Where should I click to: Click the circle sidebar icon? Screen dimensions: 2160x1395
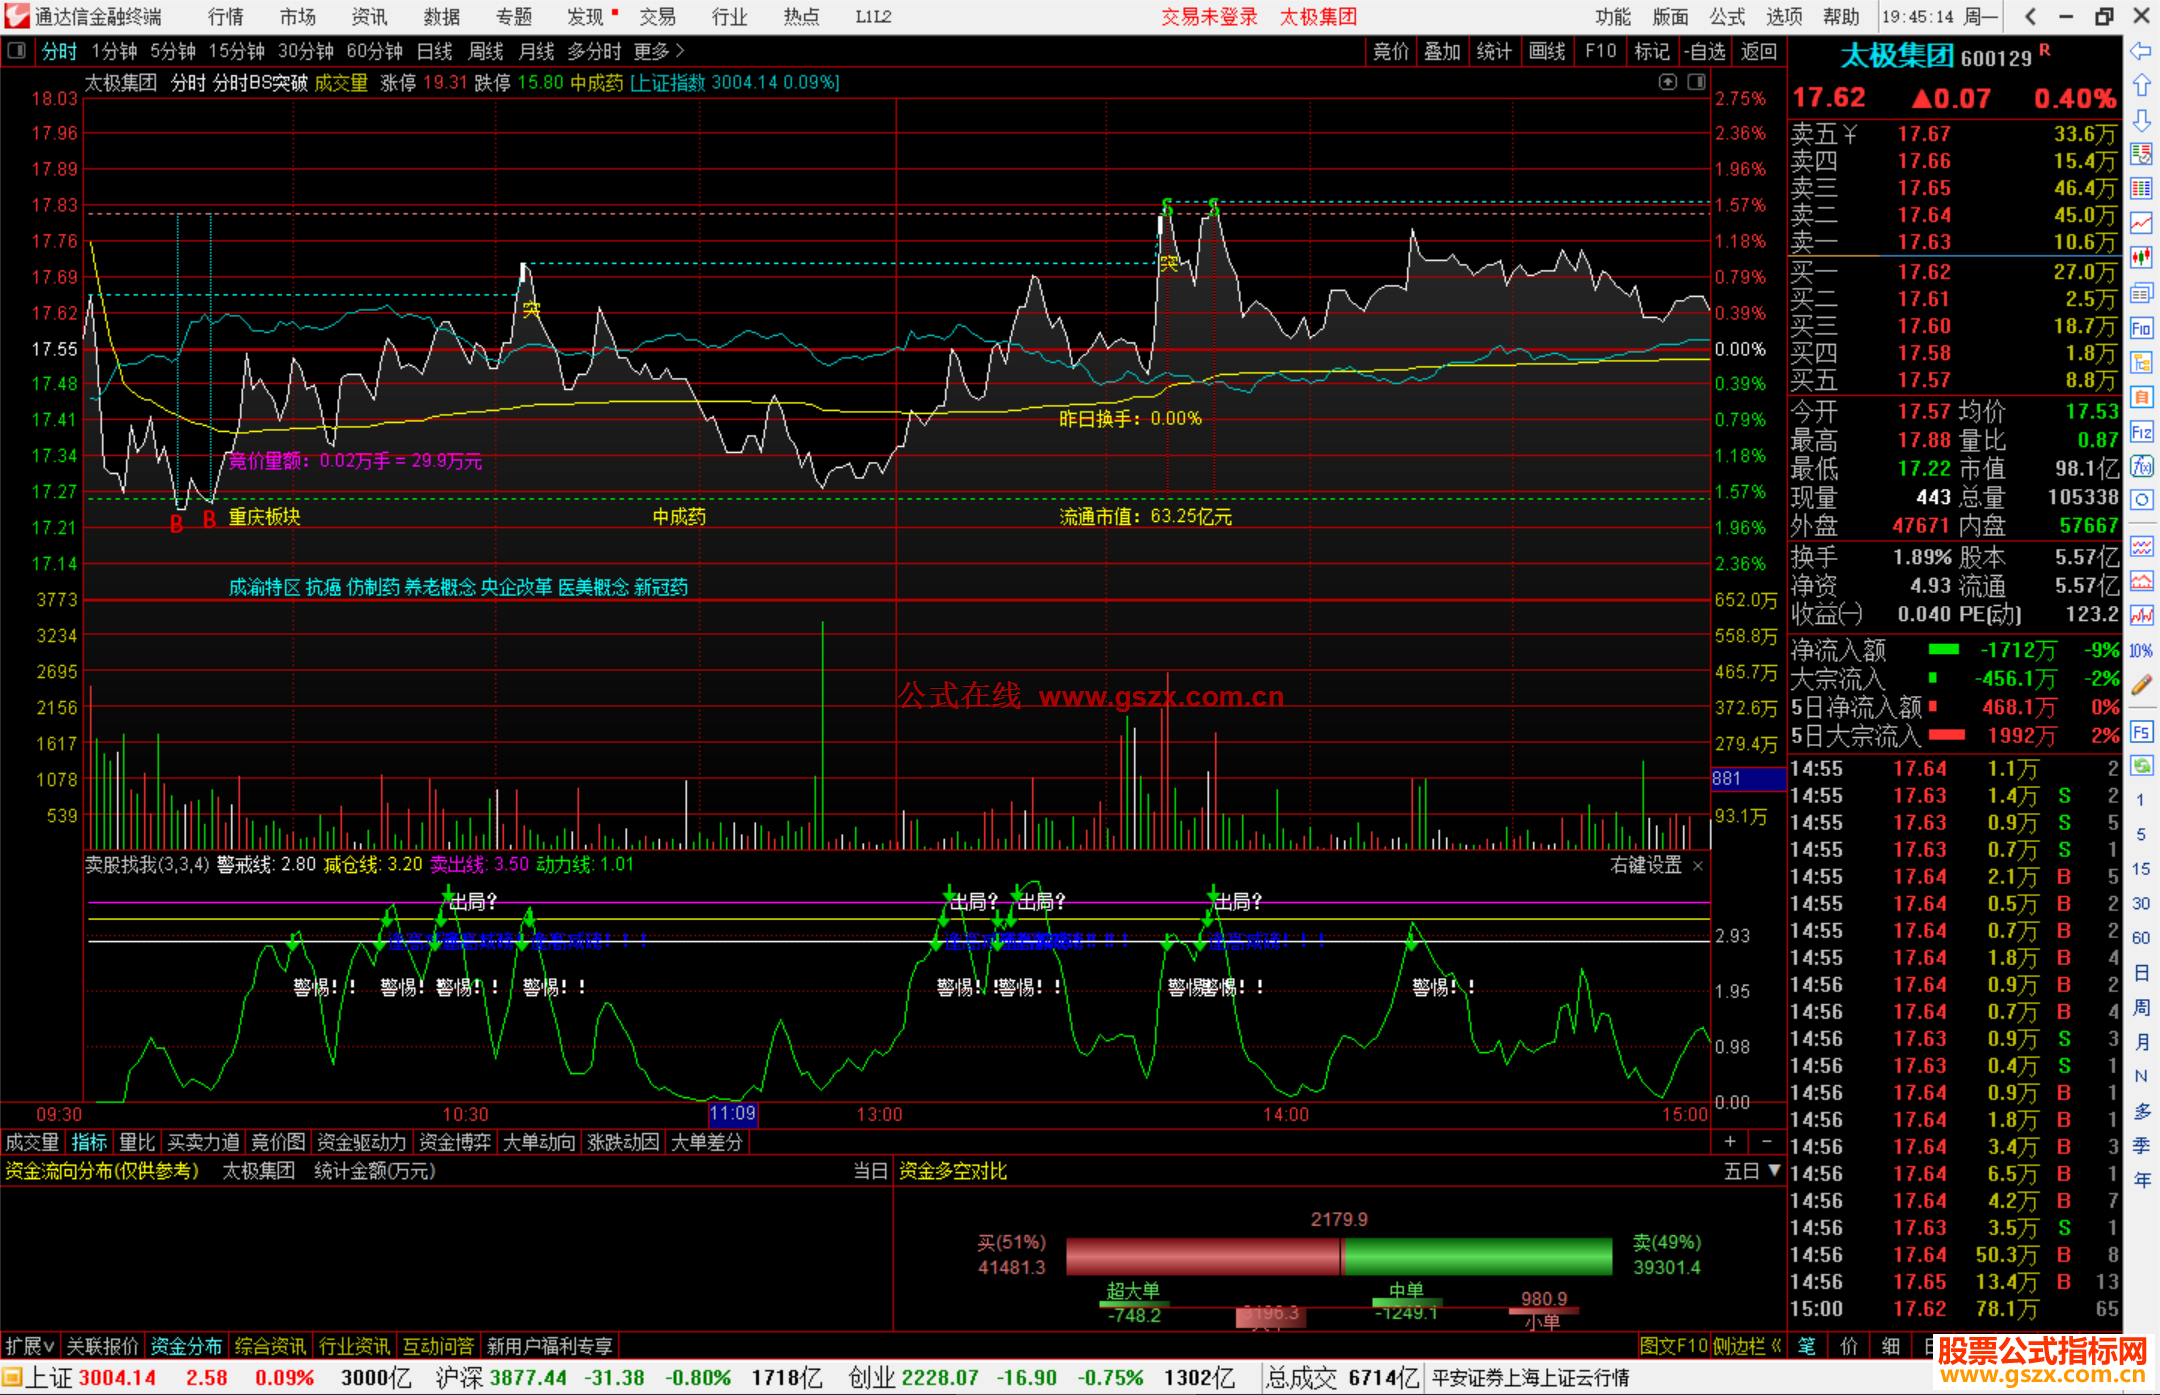[x=2141, y=500]
